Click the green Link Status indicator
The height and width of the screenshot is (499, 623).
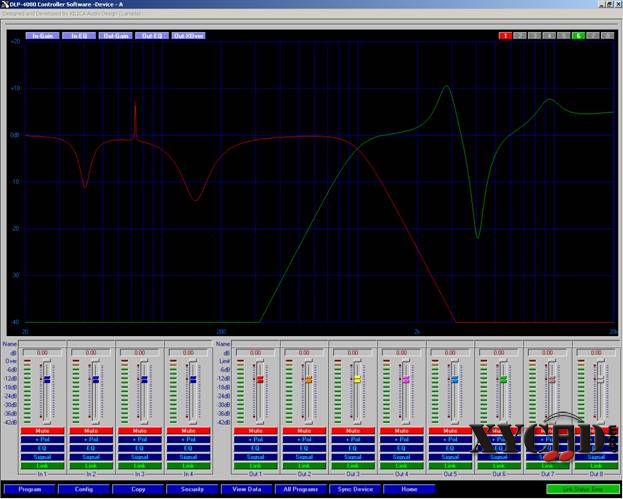583,489
